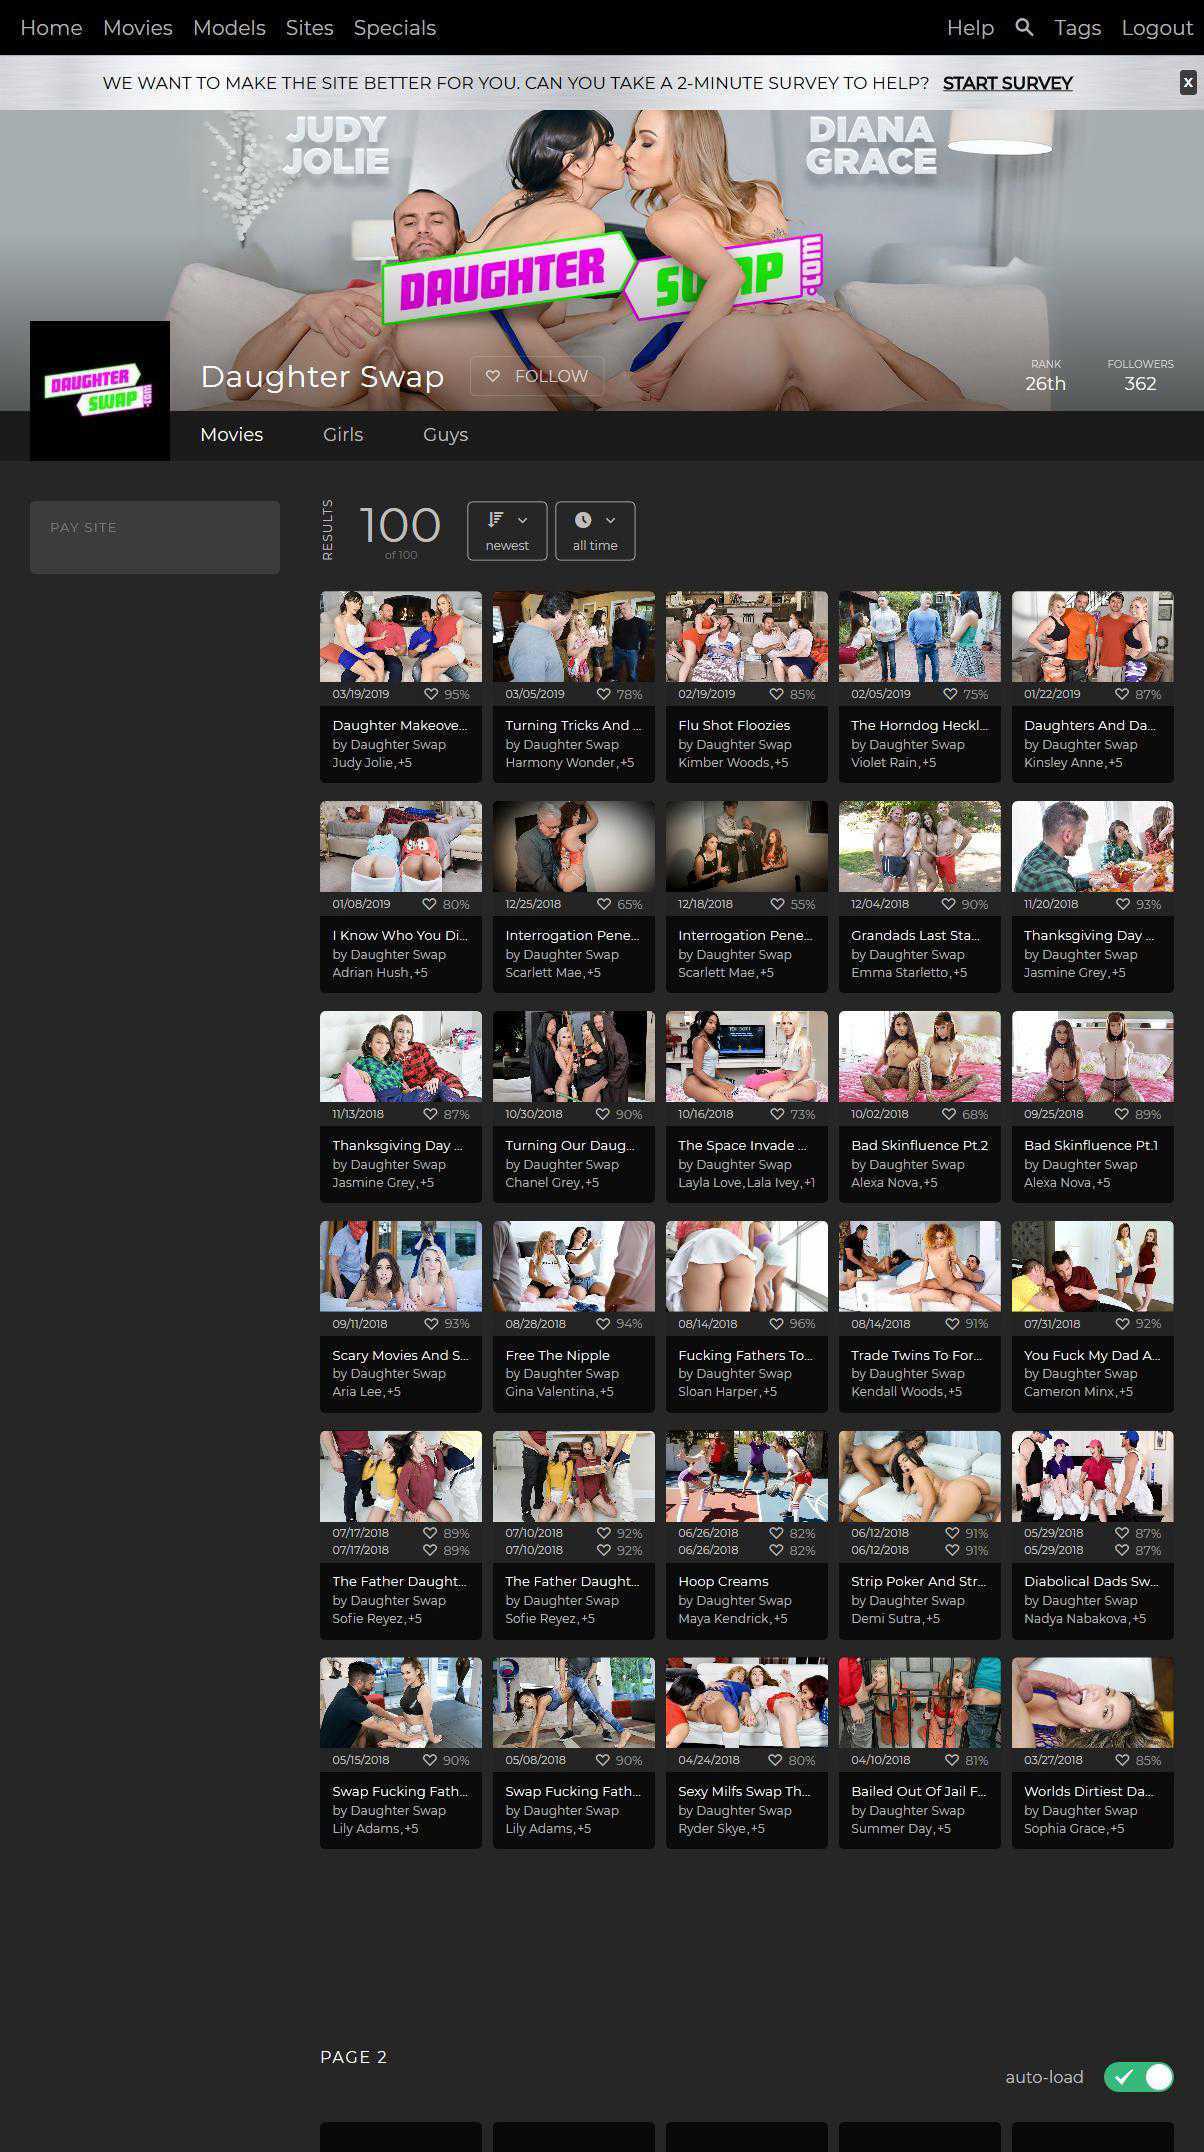Click the site logo avatar beside the title

(x=100, y=391)
